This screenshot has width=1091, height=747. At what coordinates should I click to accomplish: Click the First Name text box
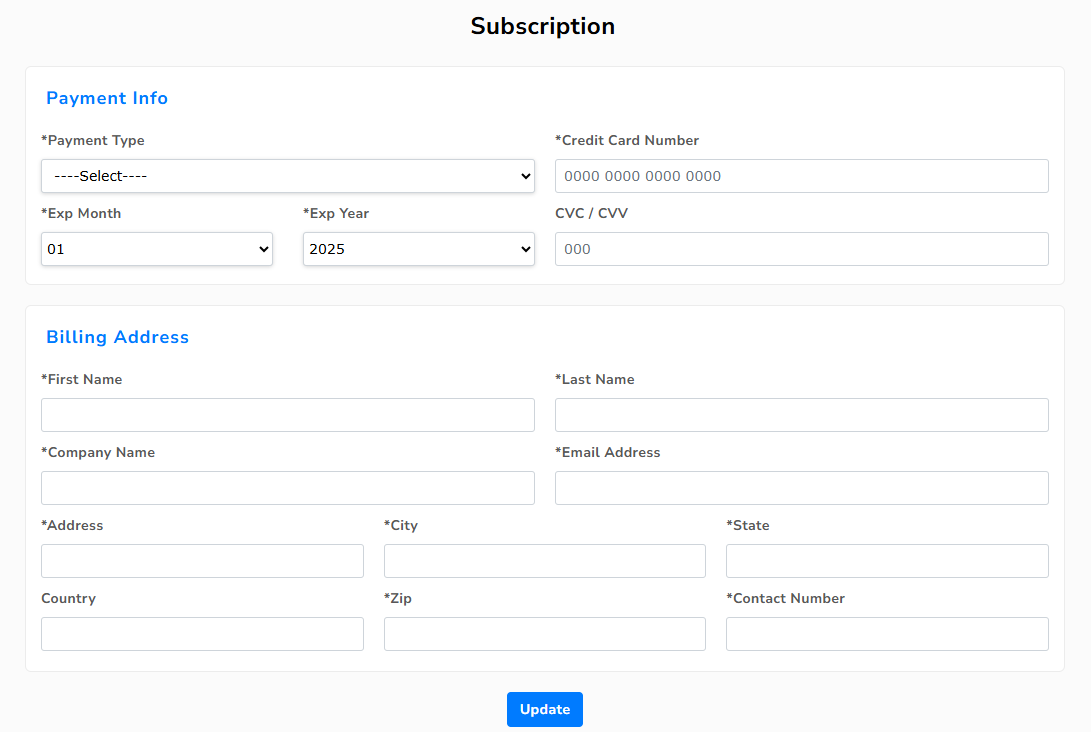287,415
